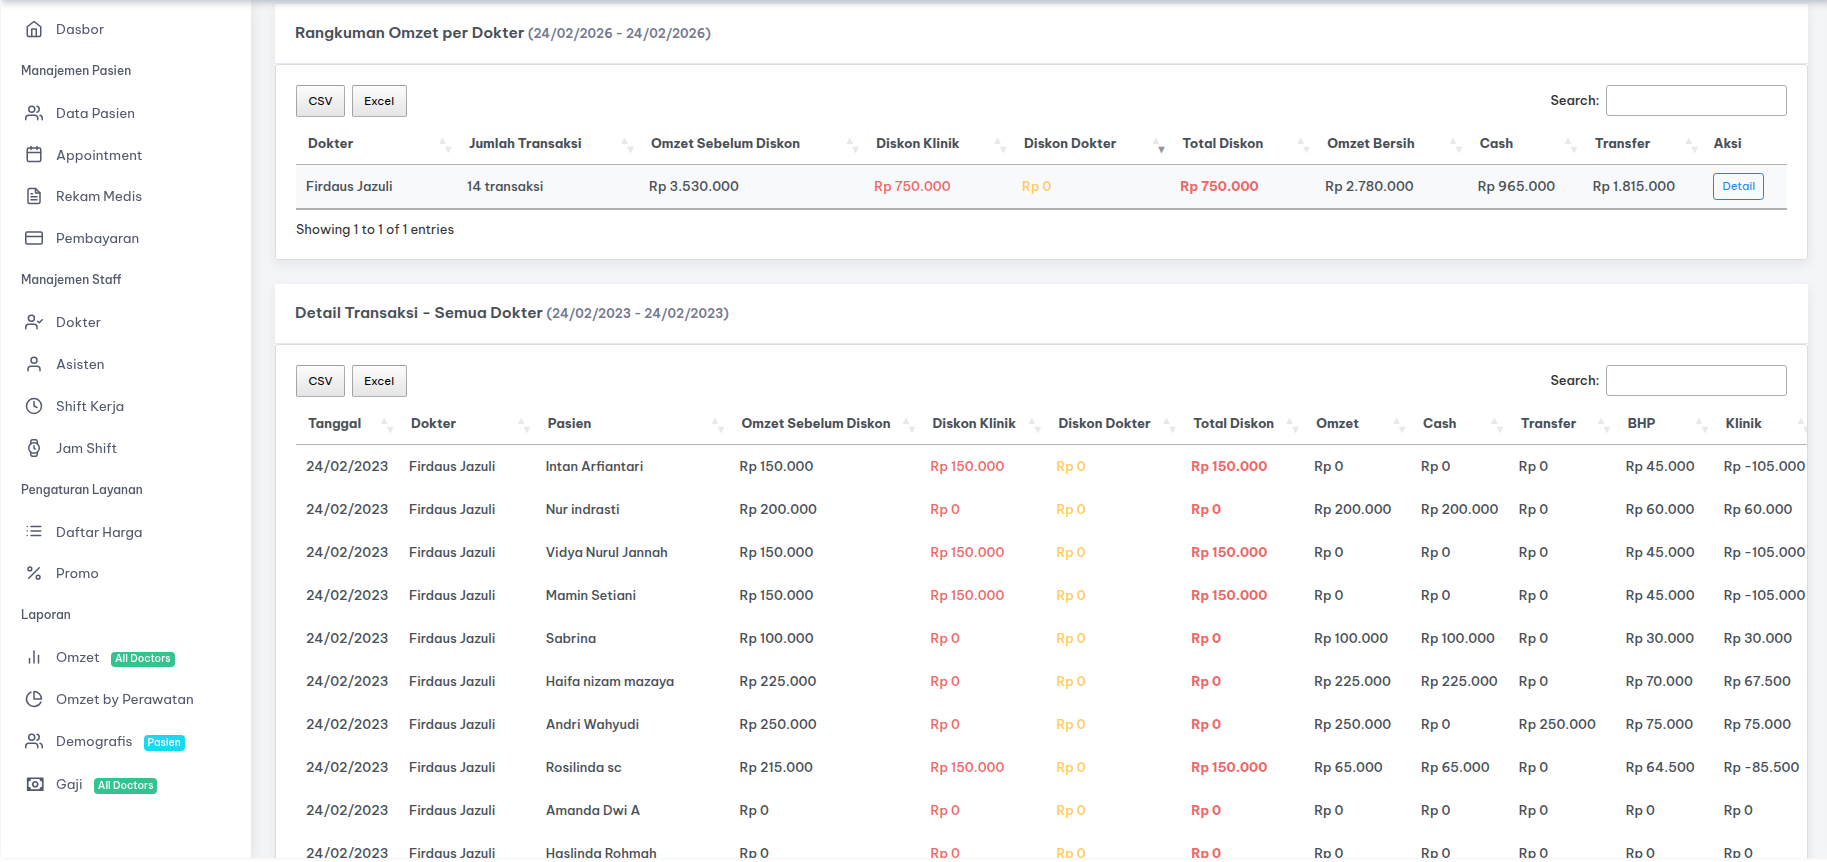Image resolution: width=1827 pixels, height=862 pixels.
Task: Click the Jam Shift watch icon
Action: pyautogui.click(x=34, y=448)
